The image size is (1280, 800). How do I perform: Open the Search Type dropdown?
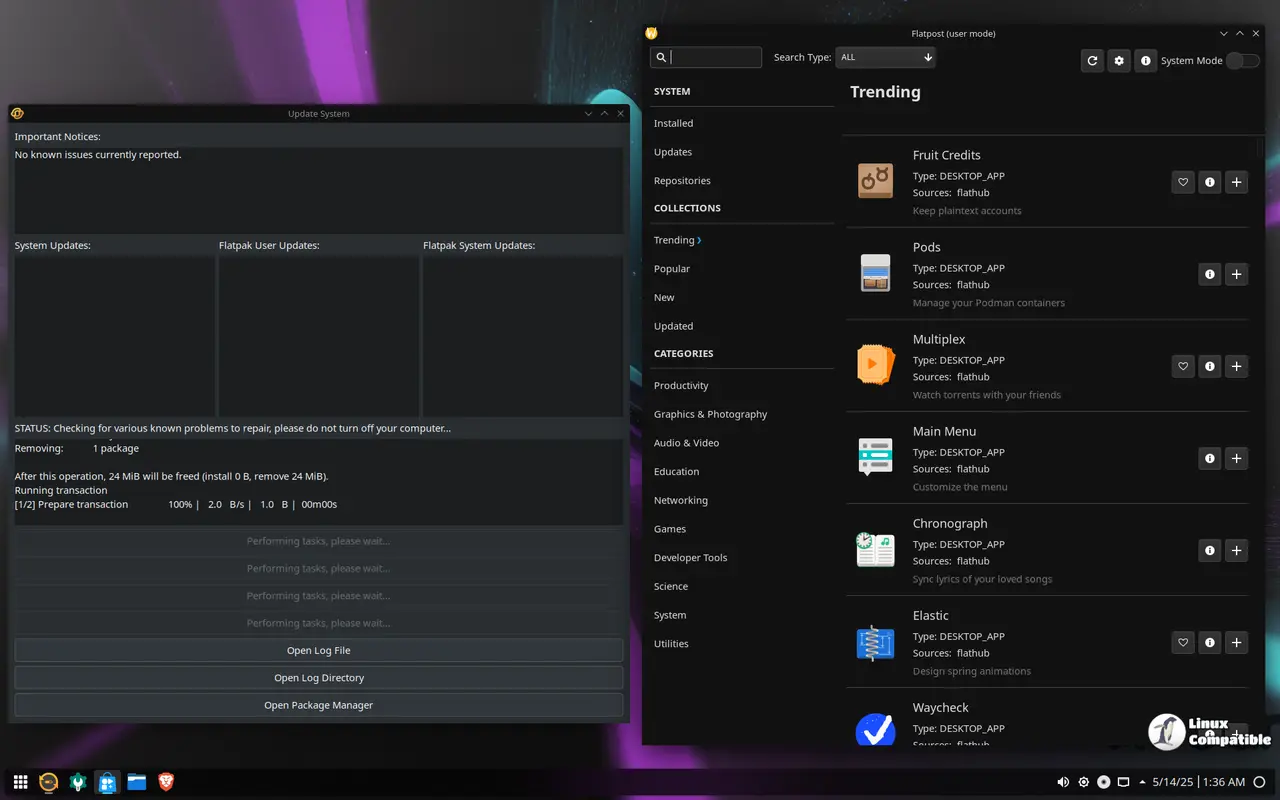pos(885,58)
